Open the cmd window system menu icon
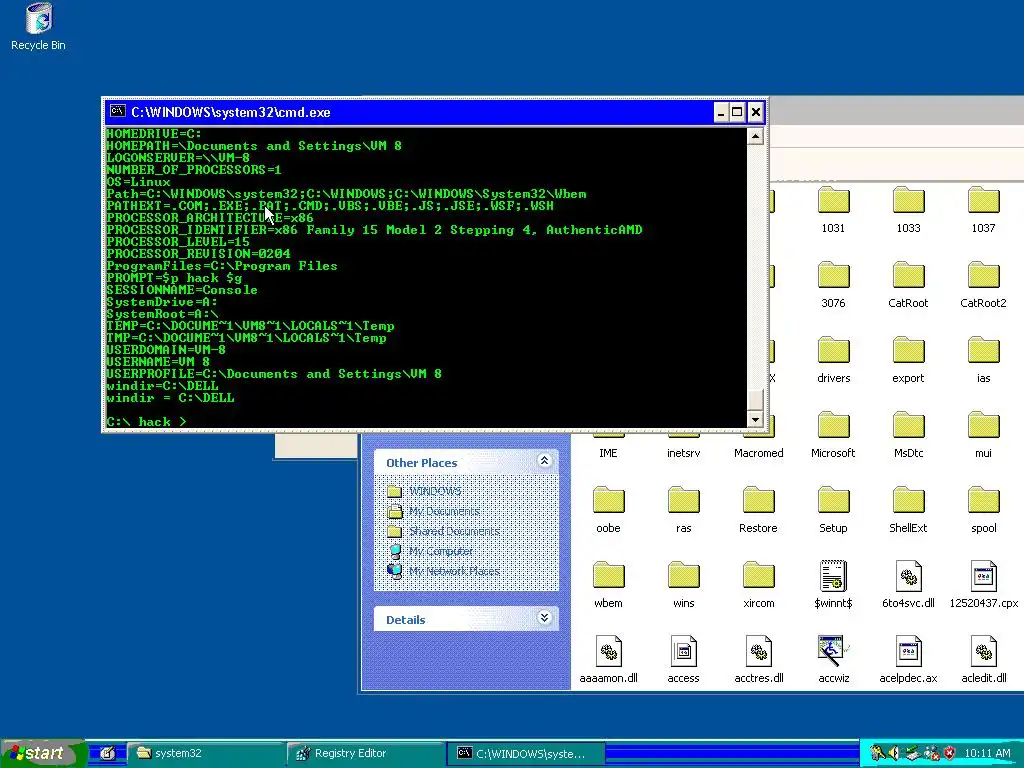The image size is (1024, 768). click(x=118, y=111)
